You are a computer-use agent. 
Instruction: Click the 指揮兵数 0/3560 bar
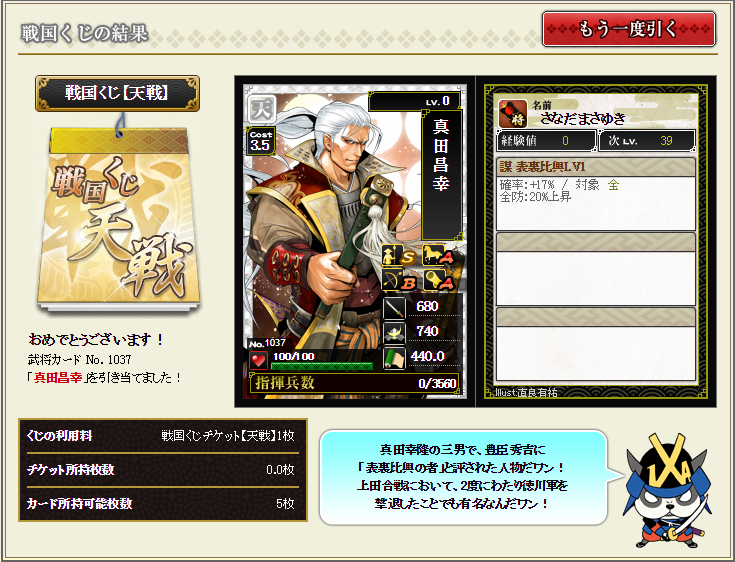tap(355, 383)
